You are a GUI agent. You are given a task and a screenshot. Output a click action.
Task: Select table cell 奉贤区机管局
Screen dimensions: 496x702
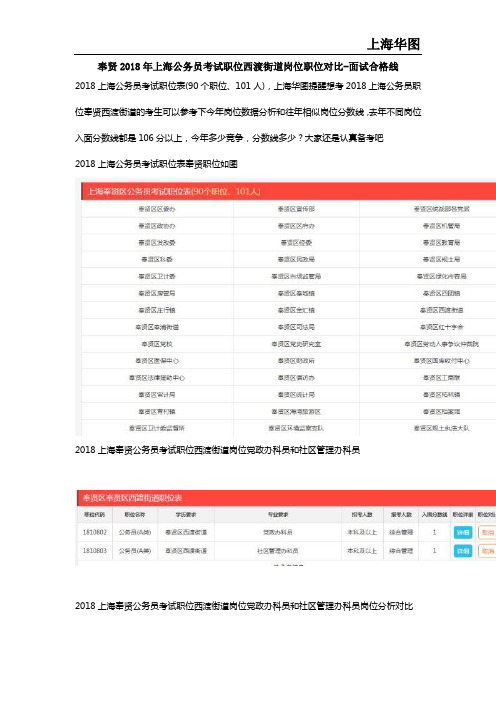pyautogui.click(x=441, y=226)
